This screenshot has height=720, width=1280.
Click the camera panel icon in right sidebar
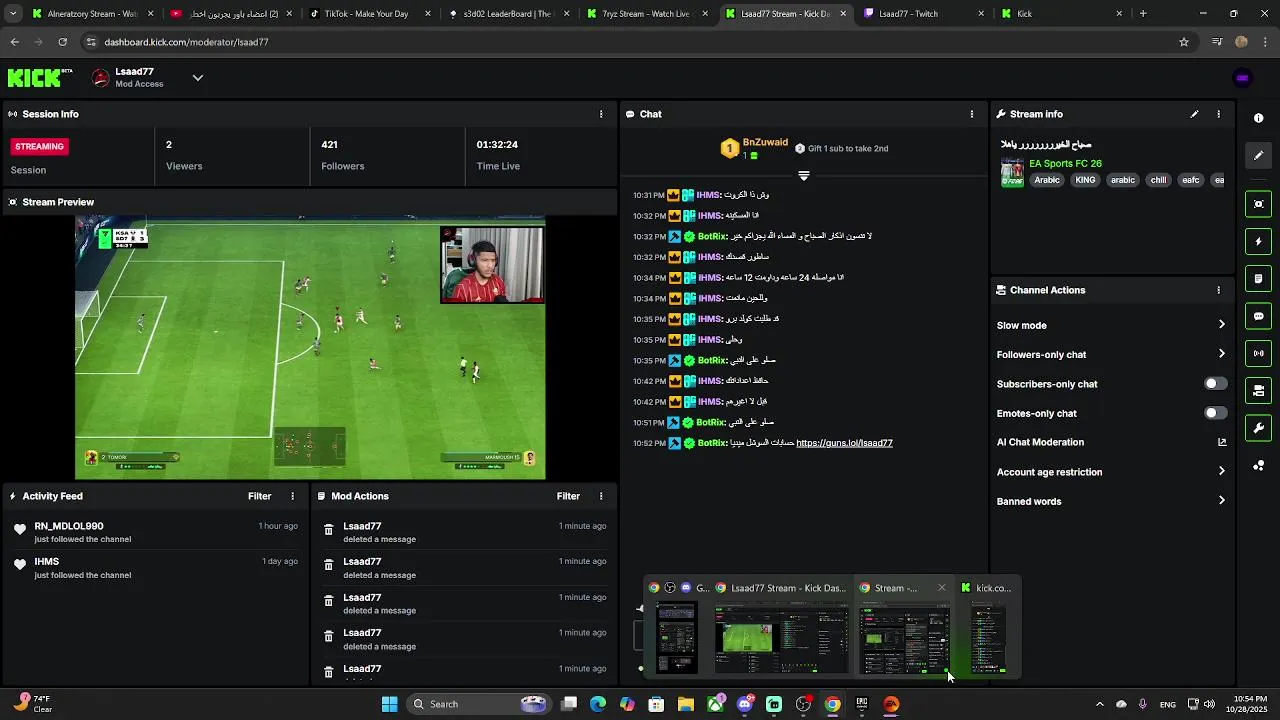click(x=1258, y=390)
